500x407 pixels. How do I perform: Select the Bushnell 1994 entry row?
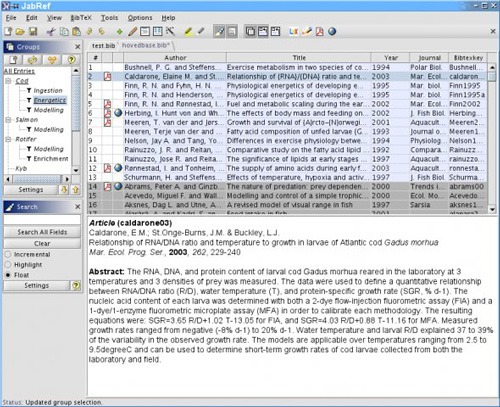coord(287,67)
